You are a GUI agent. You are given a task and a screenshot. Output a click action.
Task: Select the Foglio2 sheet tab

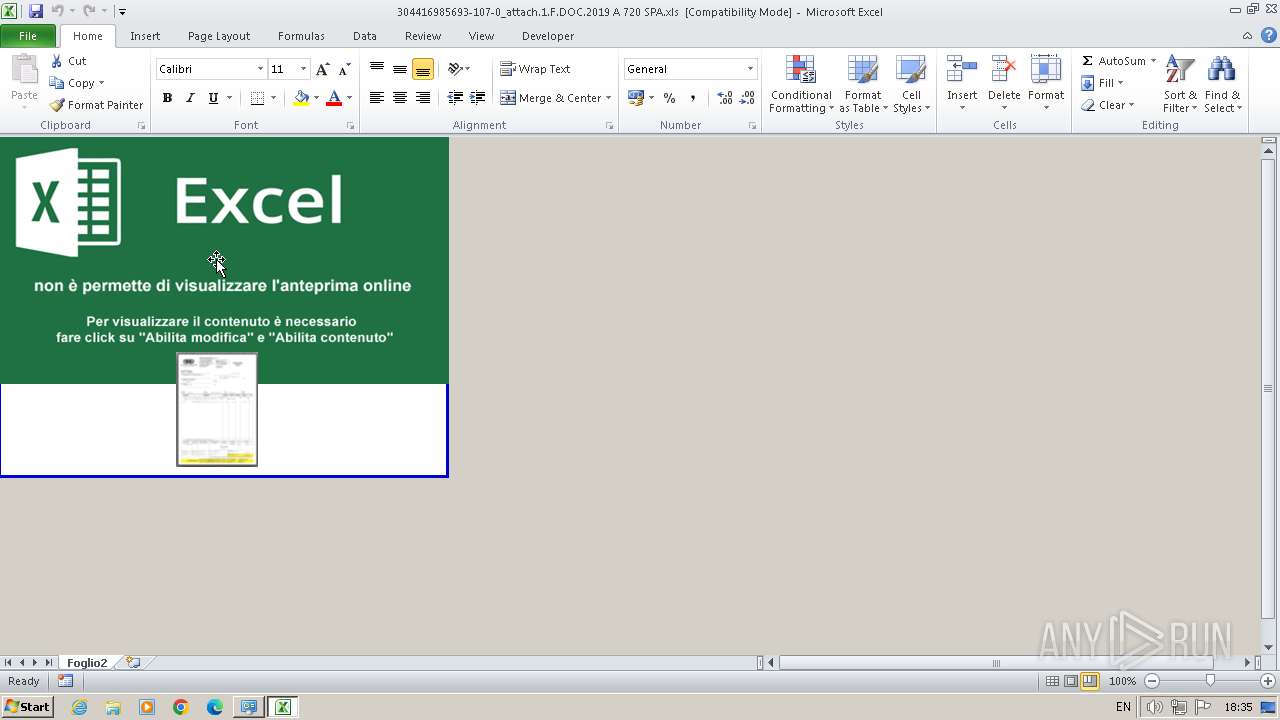[x=87, y=662]
